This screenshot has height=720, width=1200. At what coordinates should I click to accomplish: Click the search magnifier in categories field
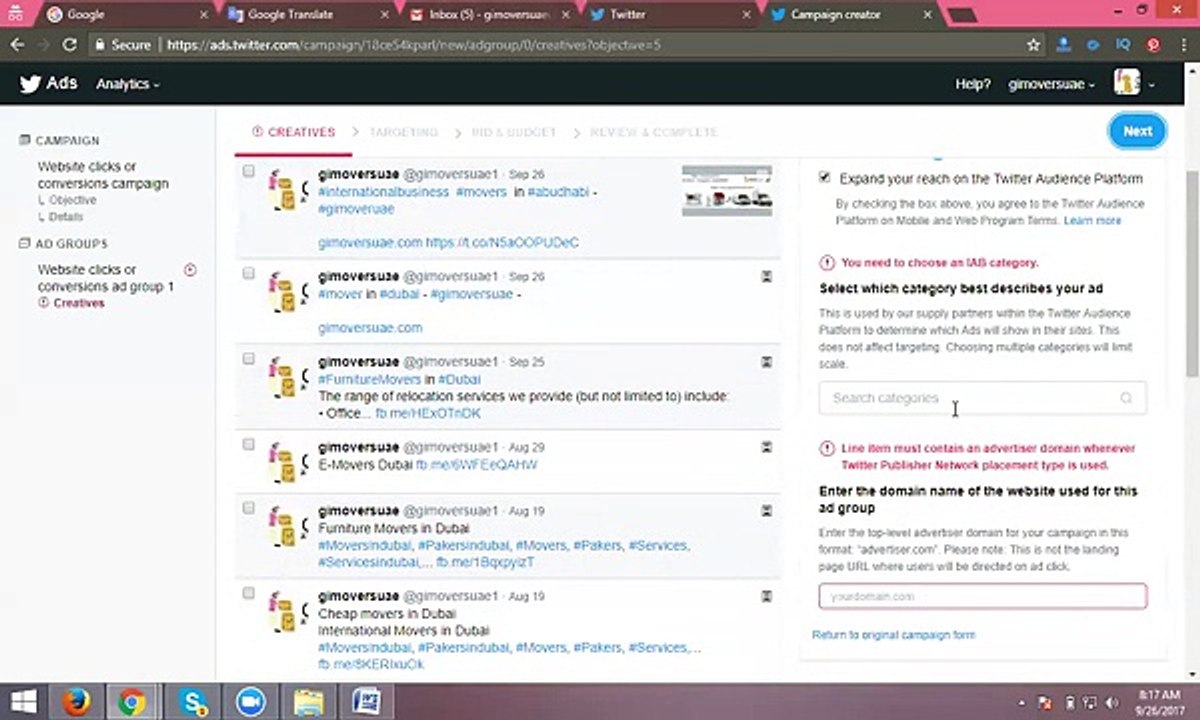coord(1126,398)
